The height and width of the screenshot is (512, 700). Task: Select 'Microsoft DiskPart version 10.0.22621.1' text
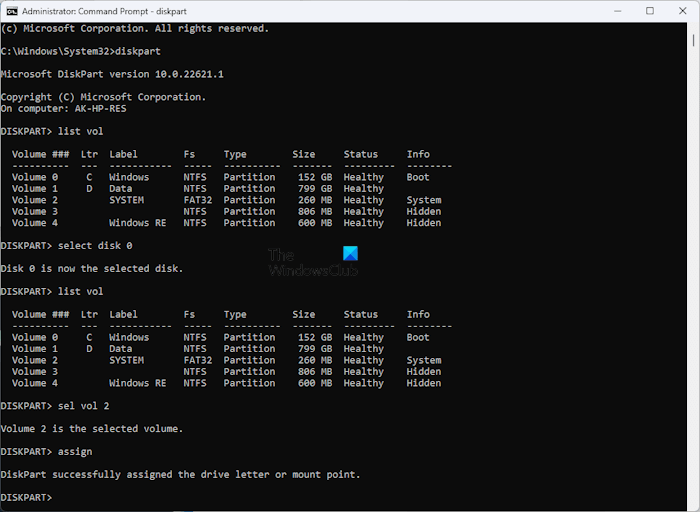click(112, 74)
